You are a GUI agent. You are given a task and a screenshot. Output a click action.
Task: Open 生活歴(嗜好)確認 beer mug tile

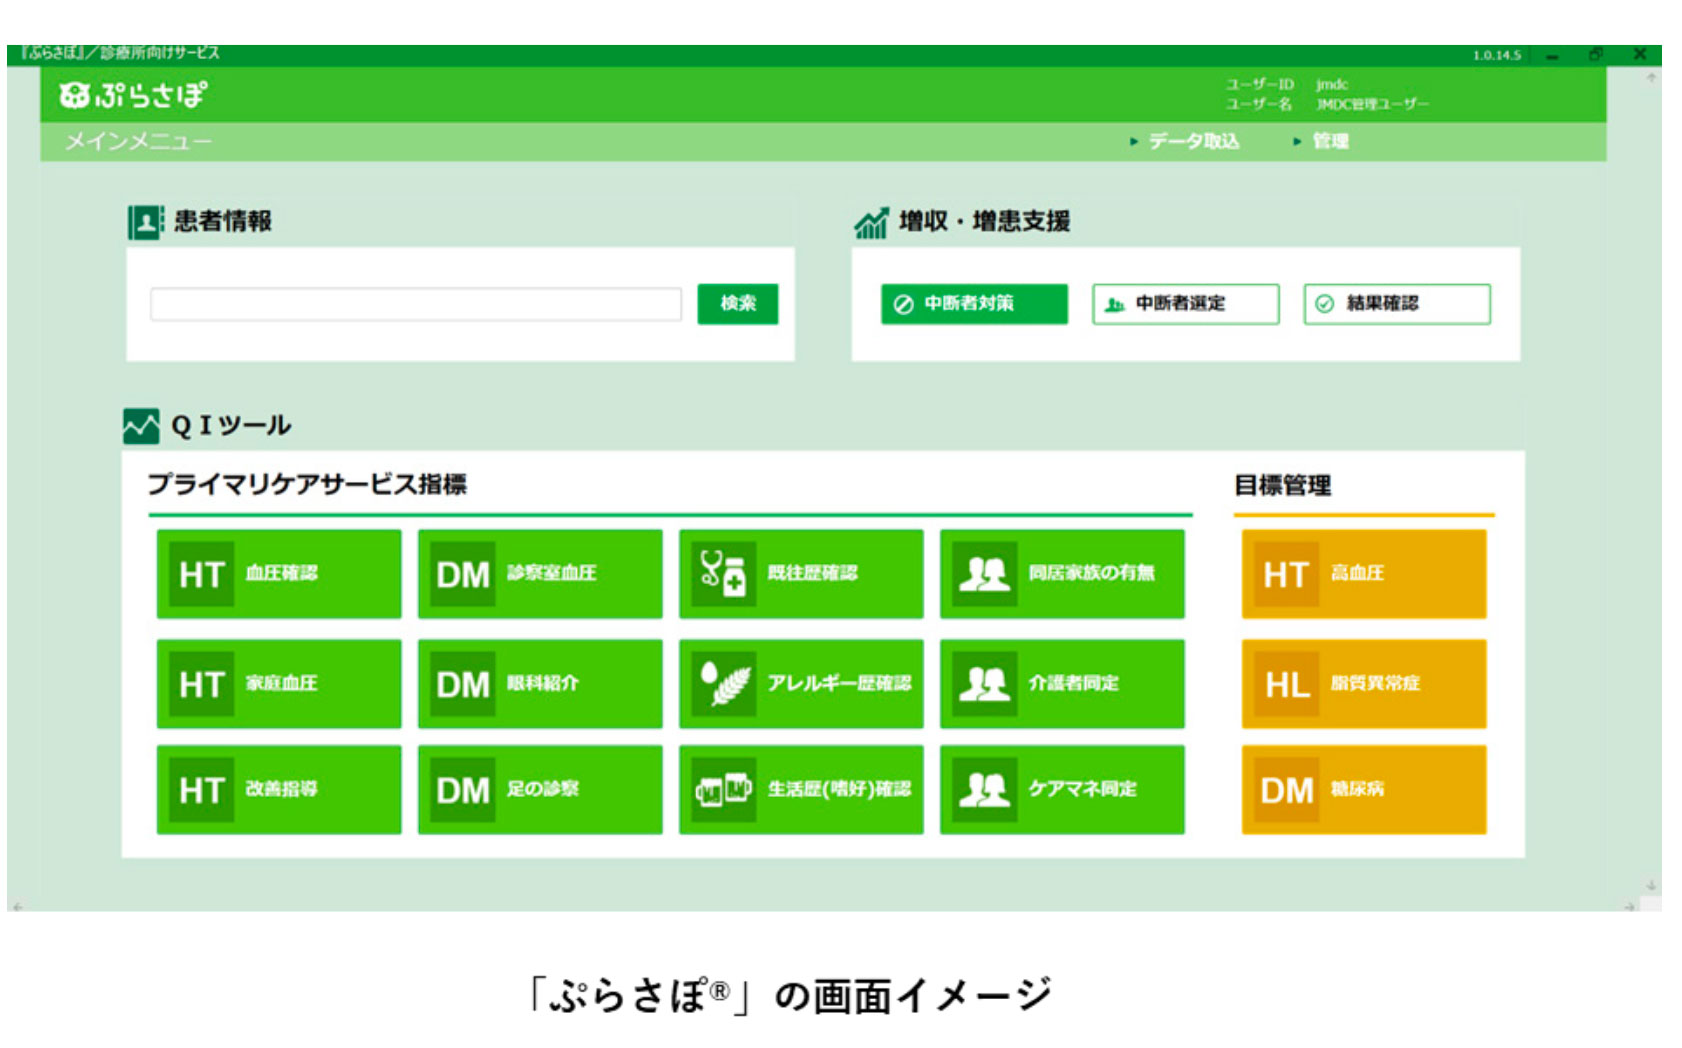coord(801,790)
